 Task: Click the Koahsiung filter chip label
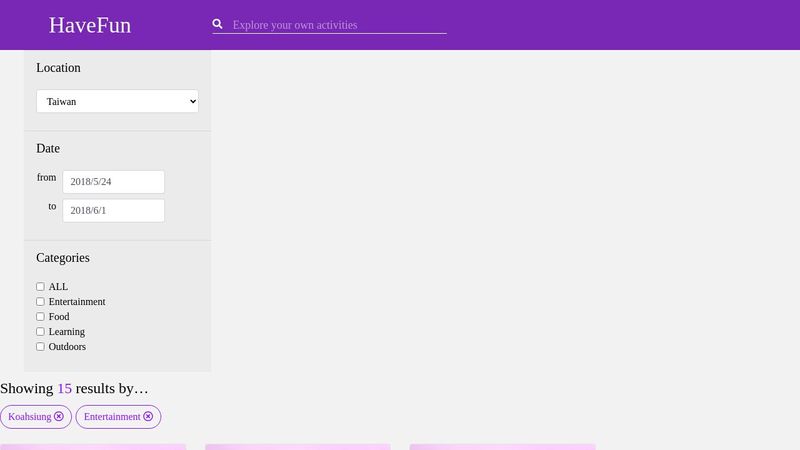(30, 417)
